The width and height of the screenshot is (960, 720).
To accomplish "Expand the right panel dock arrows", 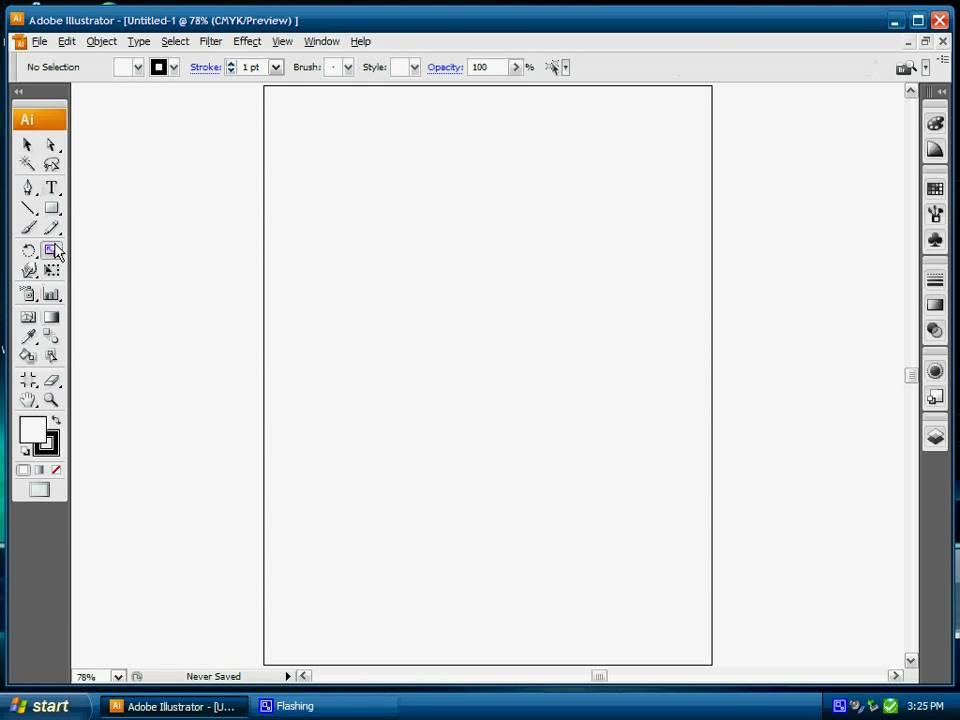I will [942, 91].
